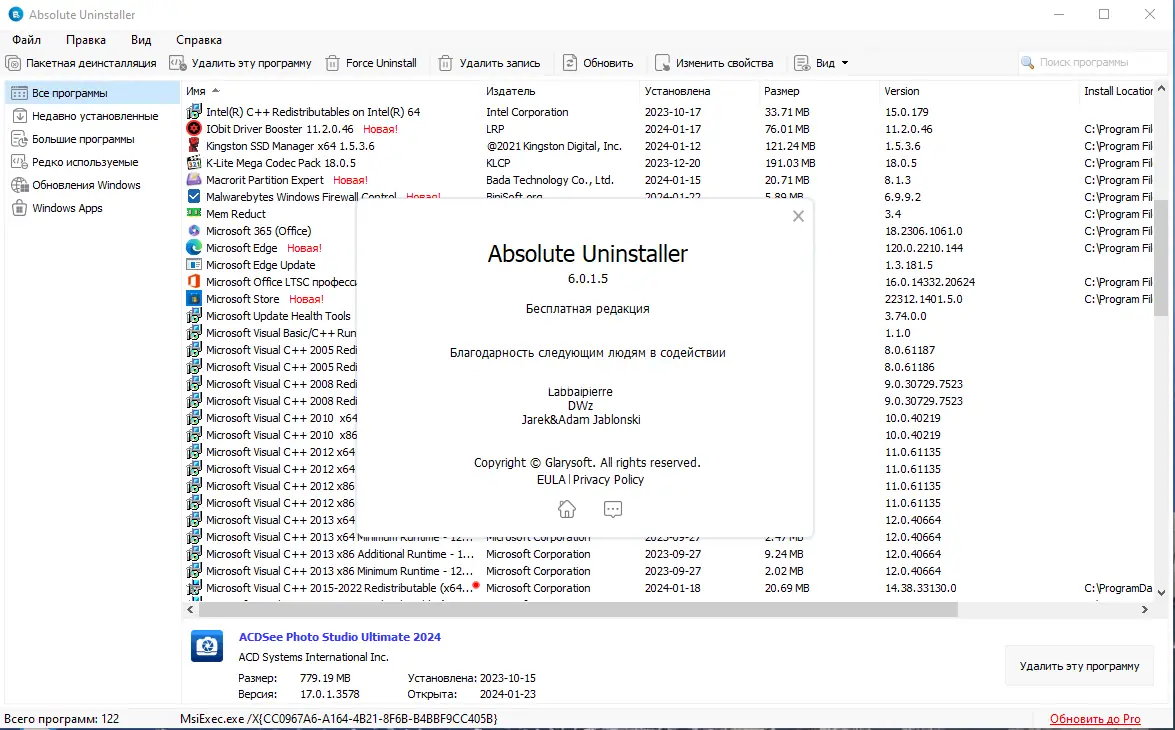The height and width of the screenshot is (730, 1175).
Task: Open the Вид dropdown in the toolbar
Action: [x=822, y=63]
